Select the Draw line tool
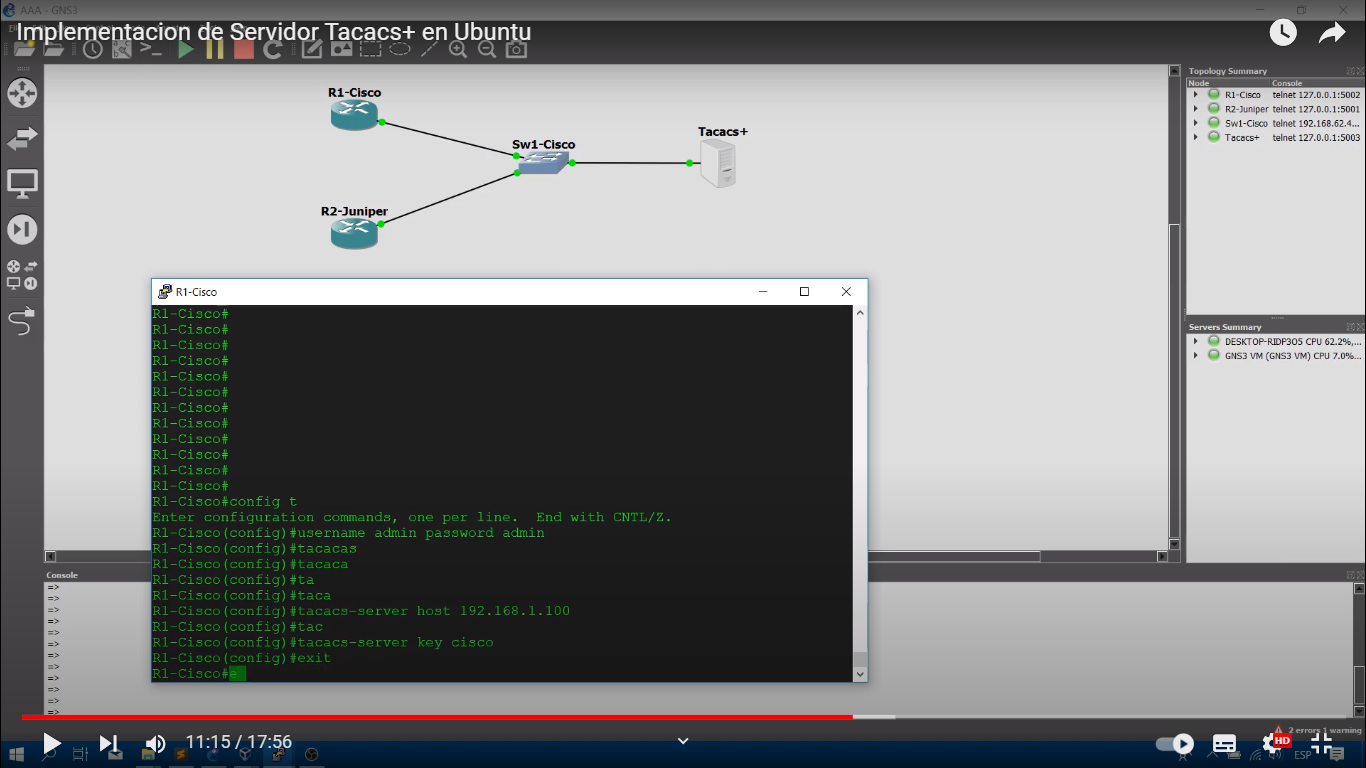This screenshot has width=1366, height=768. pyautogui.click(x=429, y=49)
